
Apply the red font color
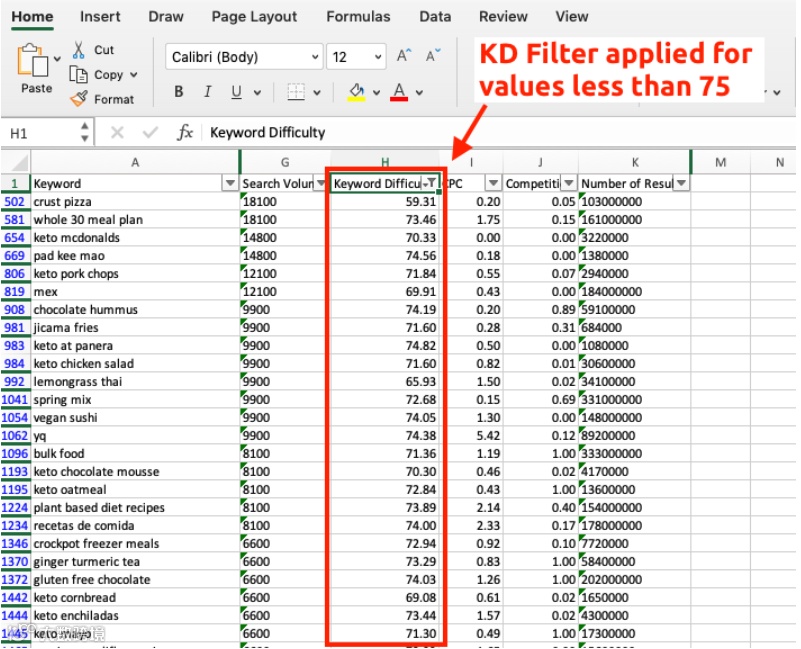pos(399,92)
